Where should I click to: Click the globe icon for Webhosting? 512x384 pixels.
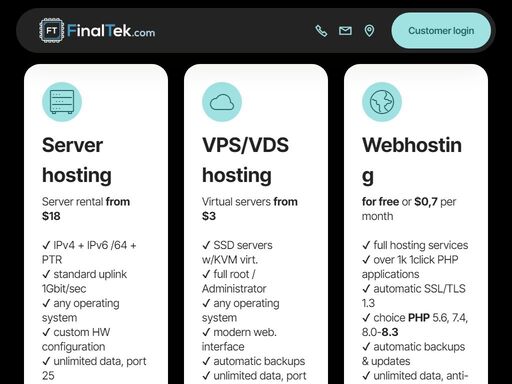tap(382, 102)
